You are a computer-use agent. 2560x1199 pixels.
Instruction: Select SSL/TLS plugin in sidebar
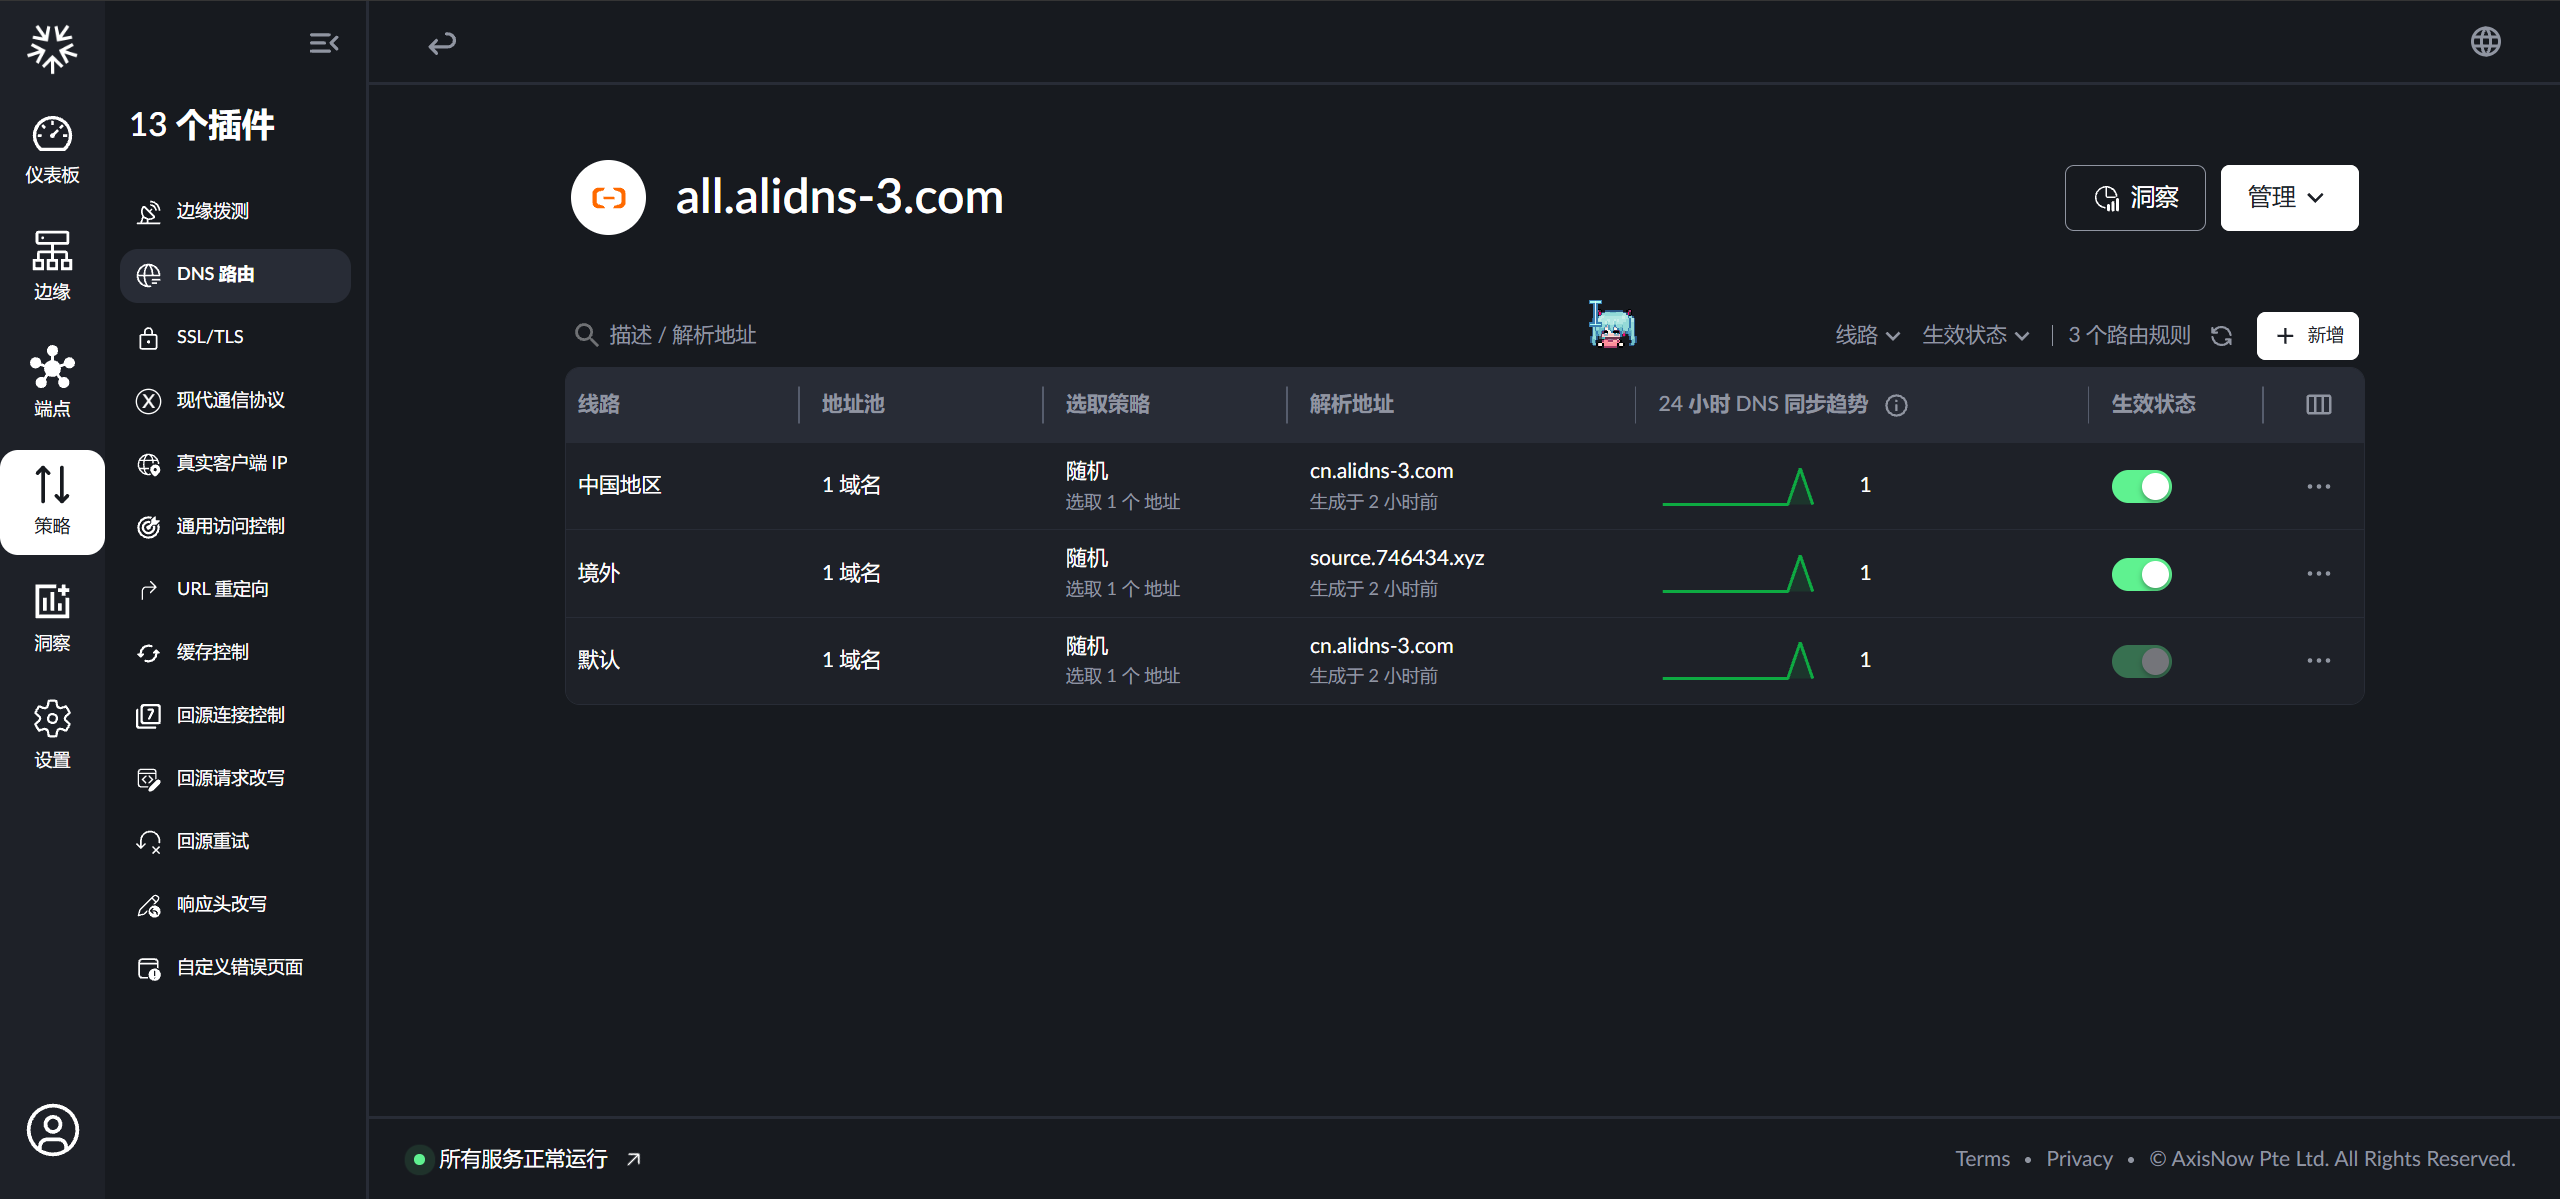(210, 337)
